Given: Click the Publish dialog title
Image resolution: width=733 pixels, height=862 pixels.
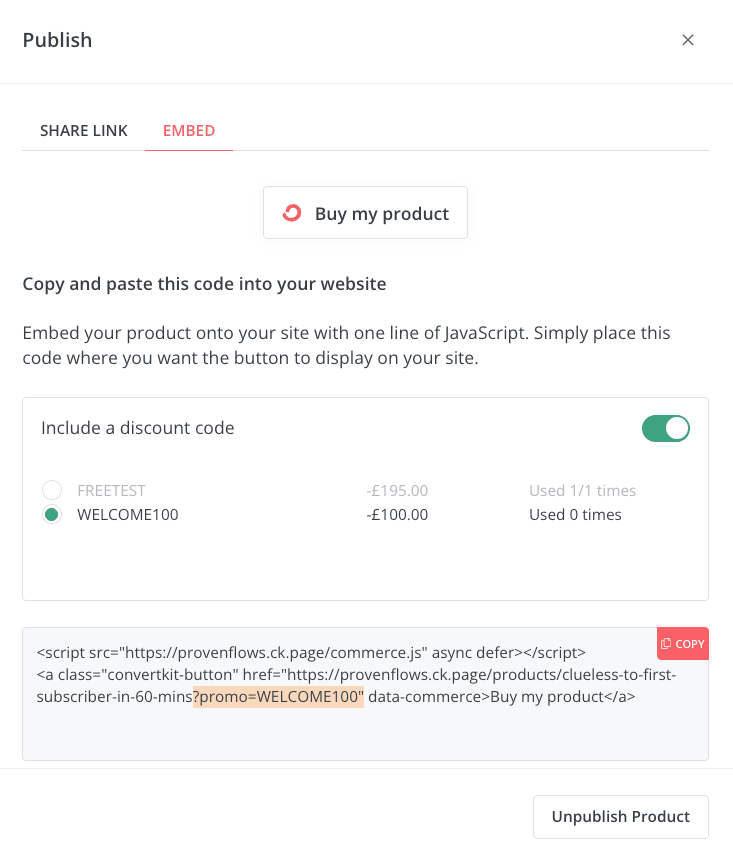Looking at the screenshot, I should 57,40.
